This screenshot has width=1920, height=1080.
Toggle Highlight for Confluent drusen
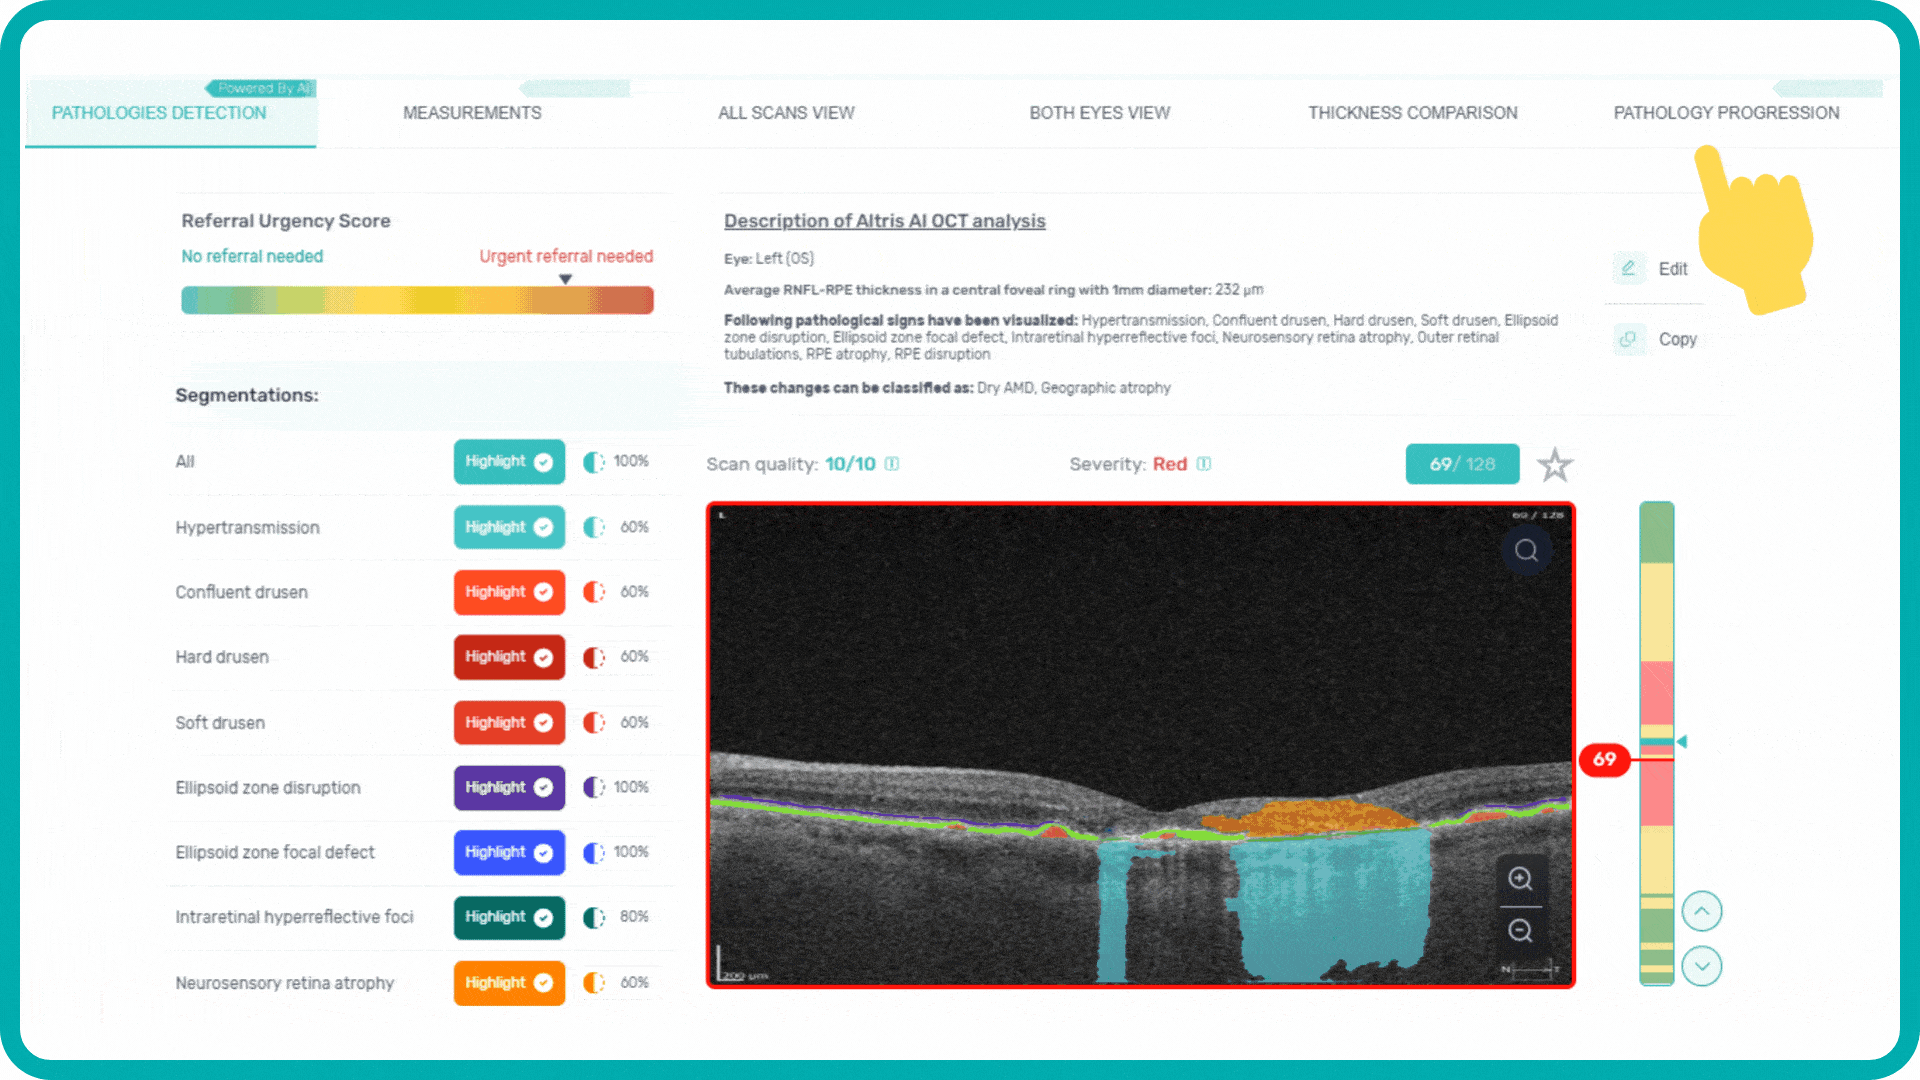tap(509, 592)
